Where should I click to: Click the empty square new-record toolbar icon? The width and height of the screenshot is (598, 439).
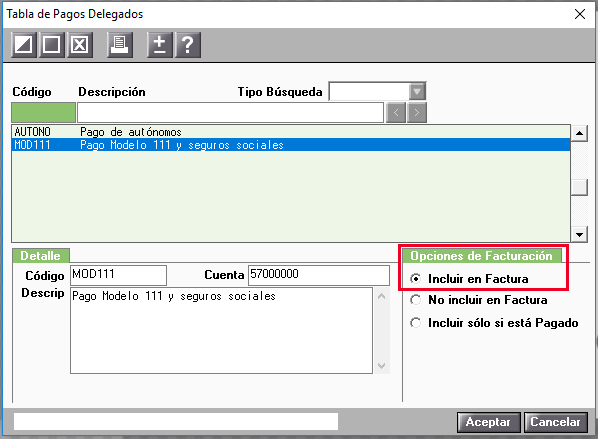pos(51,45)
